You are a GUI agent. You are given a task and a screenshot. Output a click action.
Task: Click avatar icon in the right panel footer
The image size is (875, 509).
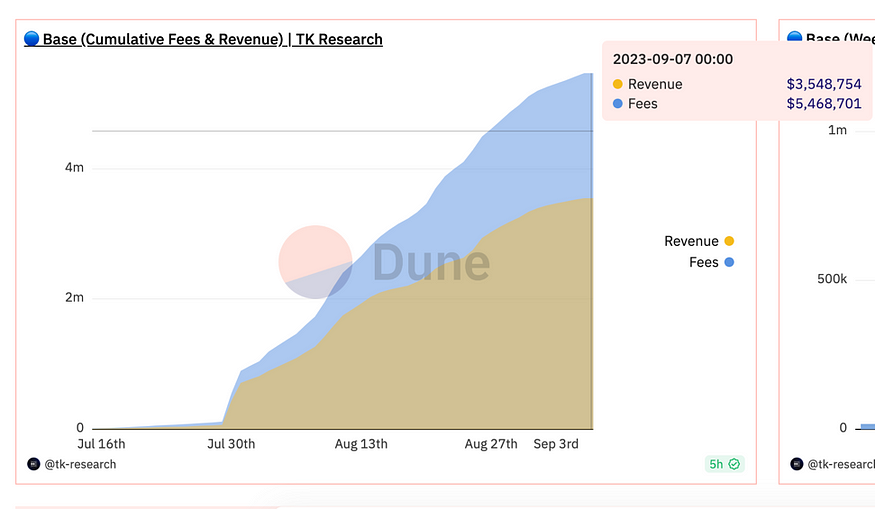pos(796,464)
